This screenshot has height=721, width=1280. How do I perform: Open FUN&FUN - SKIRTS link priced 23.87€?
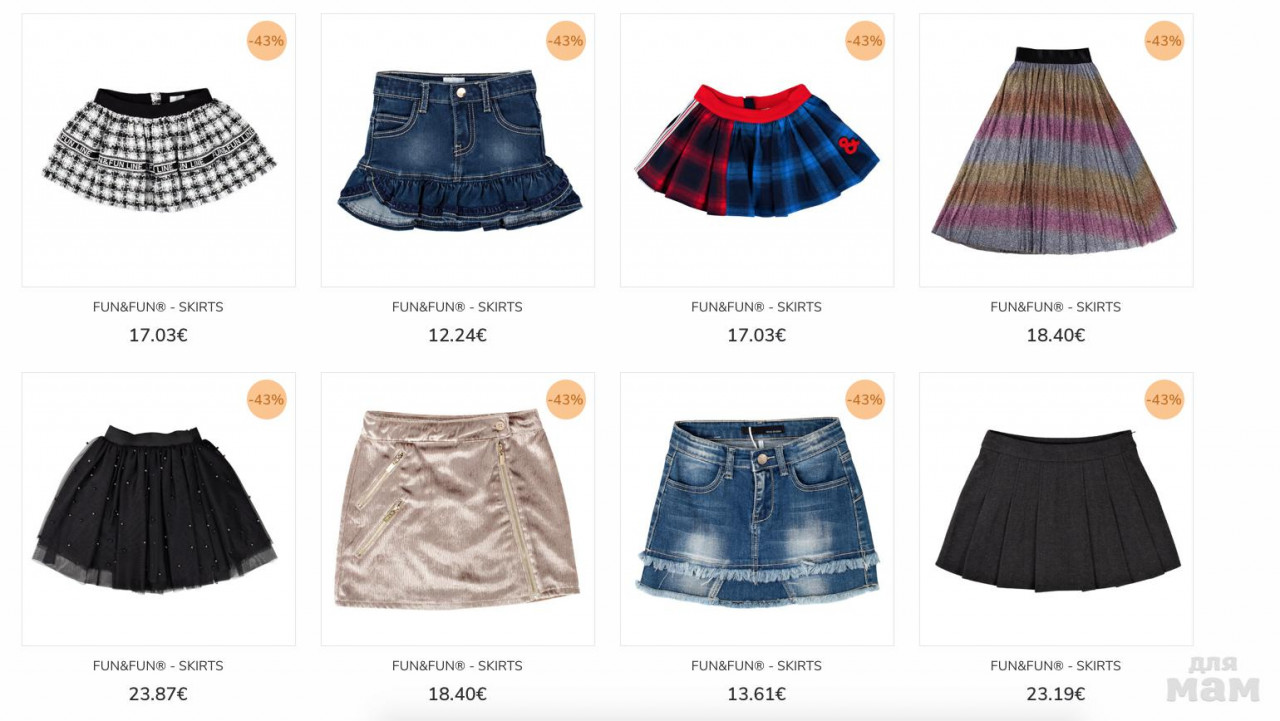[x=158, y=666]
